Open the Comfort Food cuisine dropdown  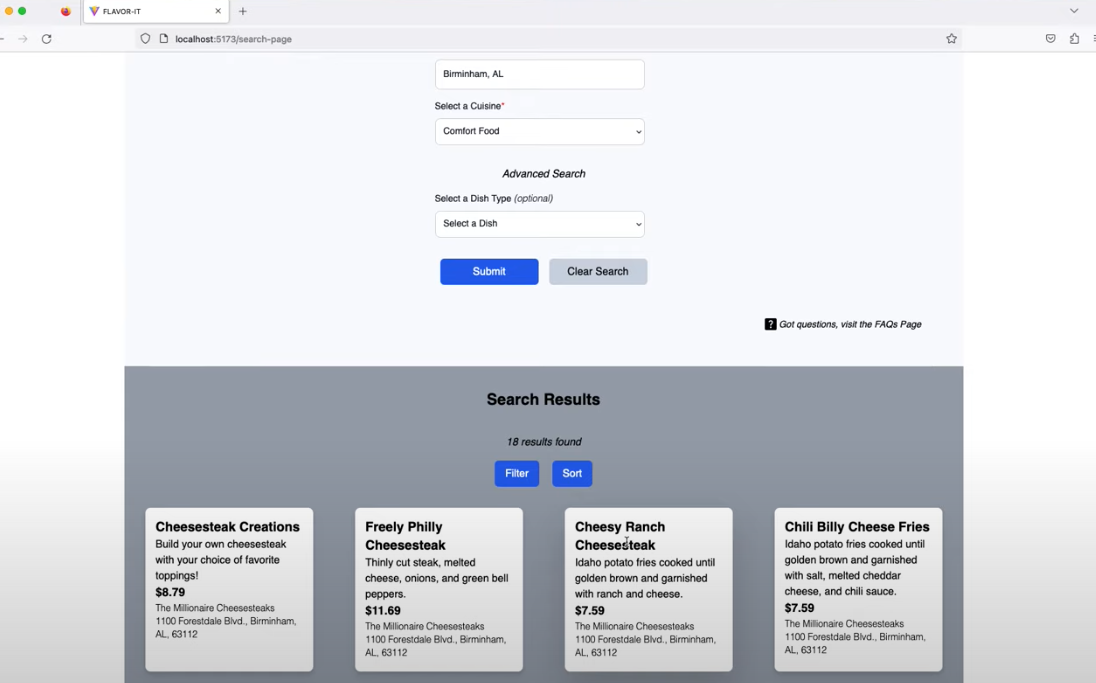[x=540, y=131]
